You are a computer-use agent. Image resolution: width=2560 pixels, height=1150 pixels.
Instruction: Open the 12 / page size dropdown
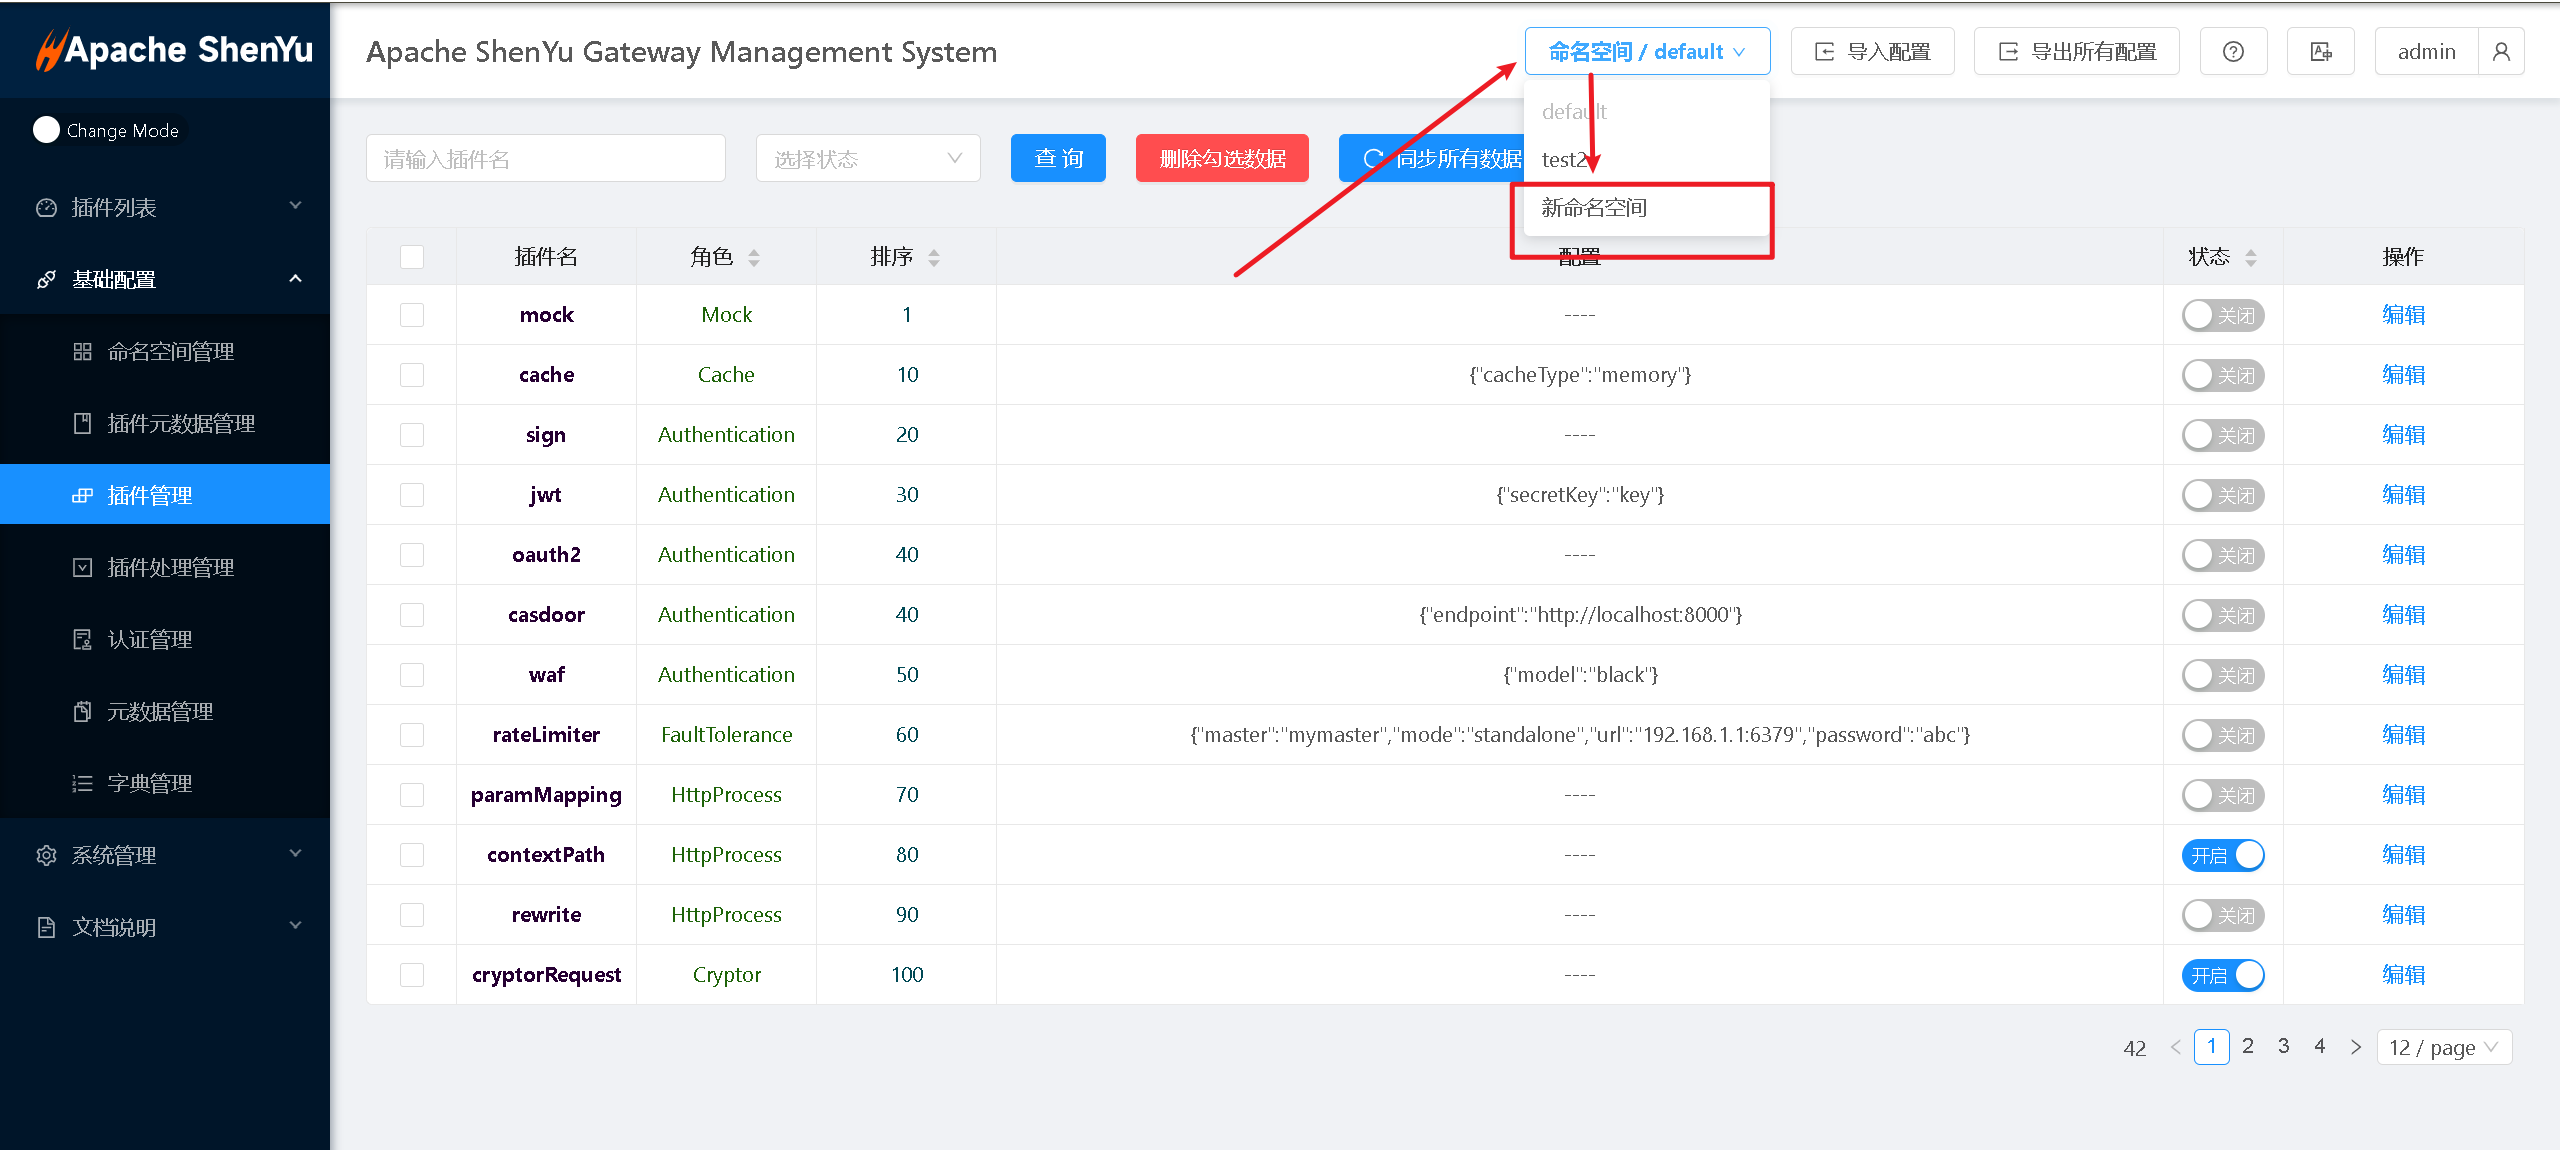(x=2444, y=1047)
